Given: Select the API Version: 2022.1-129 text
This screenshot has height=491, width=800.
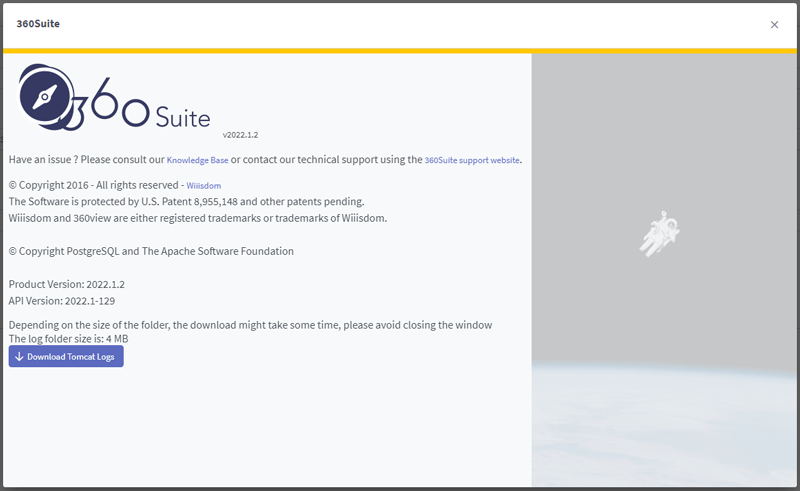Looking at the screenshot, I should pos(62,301).
